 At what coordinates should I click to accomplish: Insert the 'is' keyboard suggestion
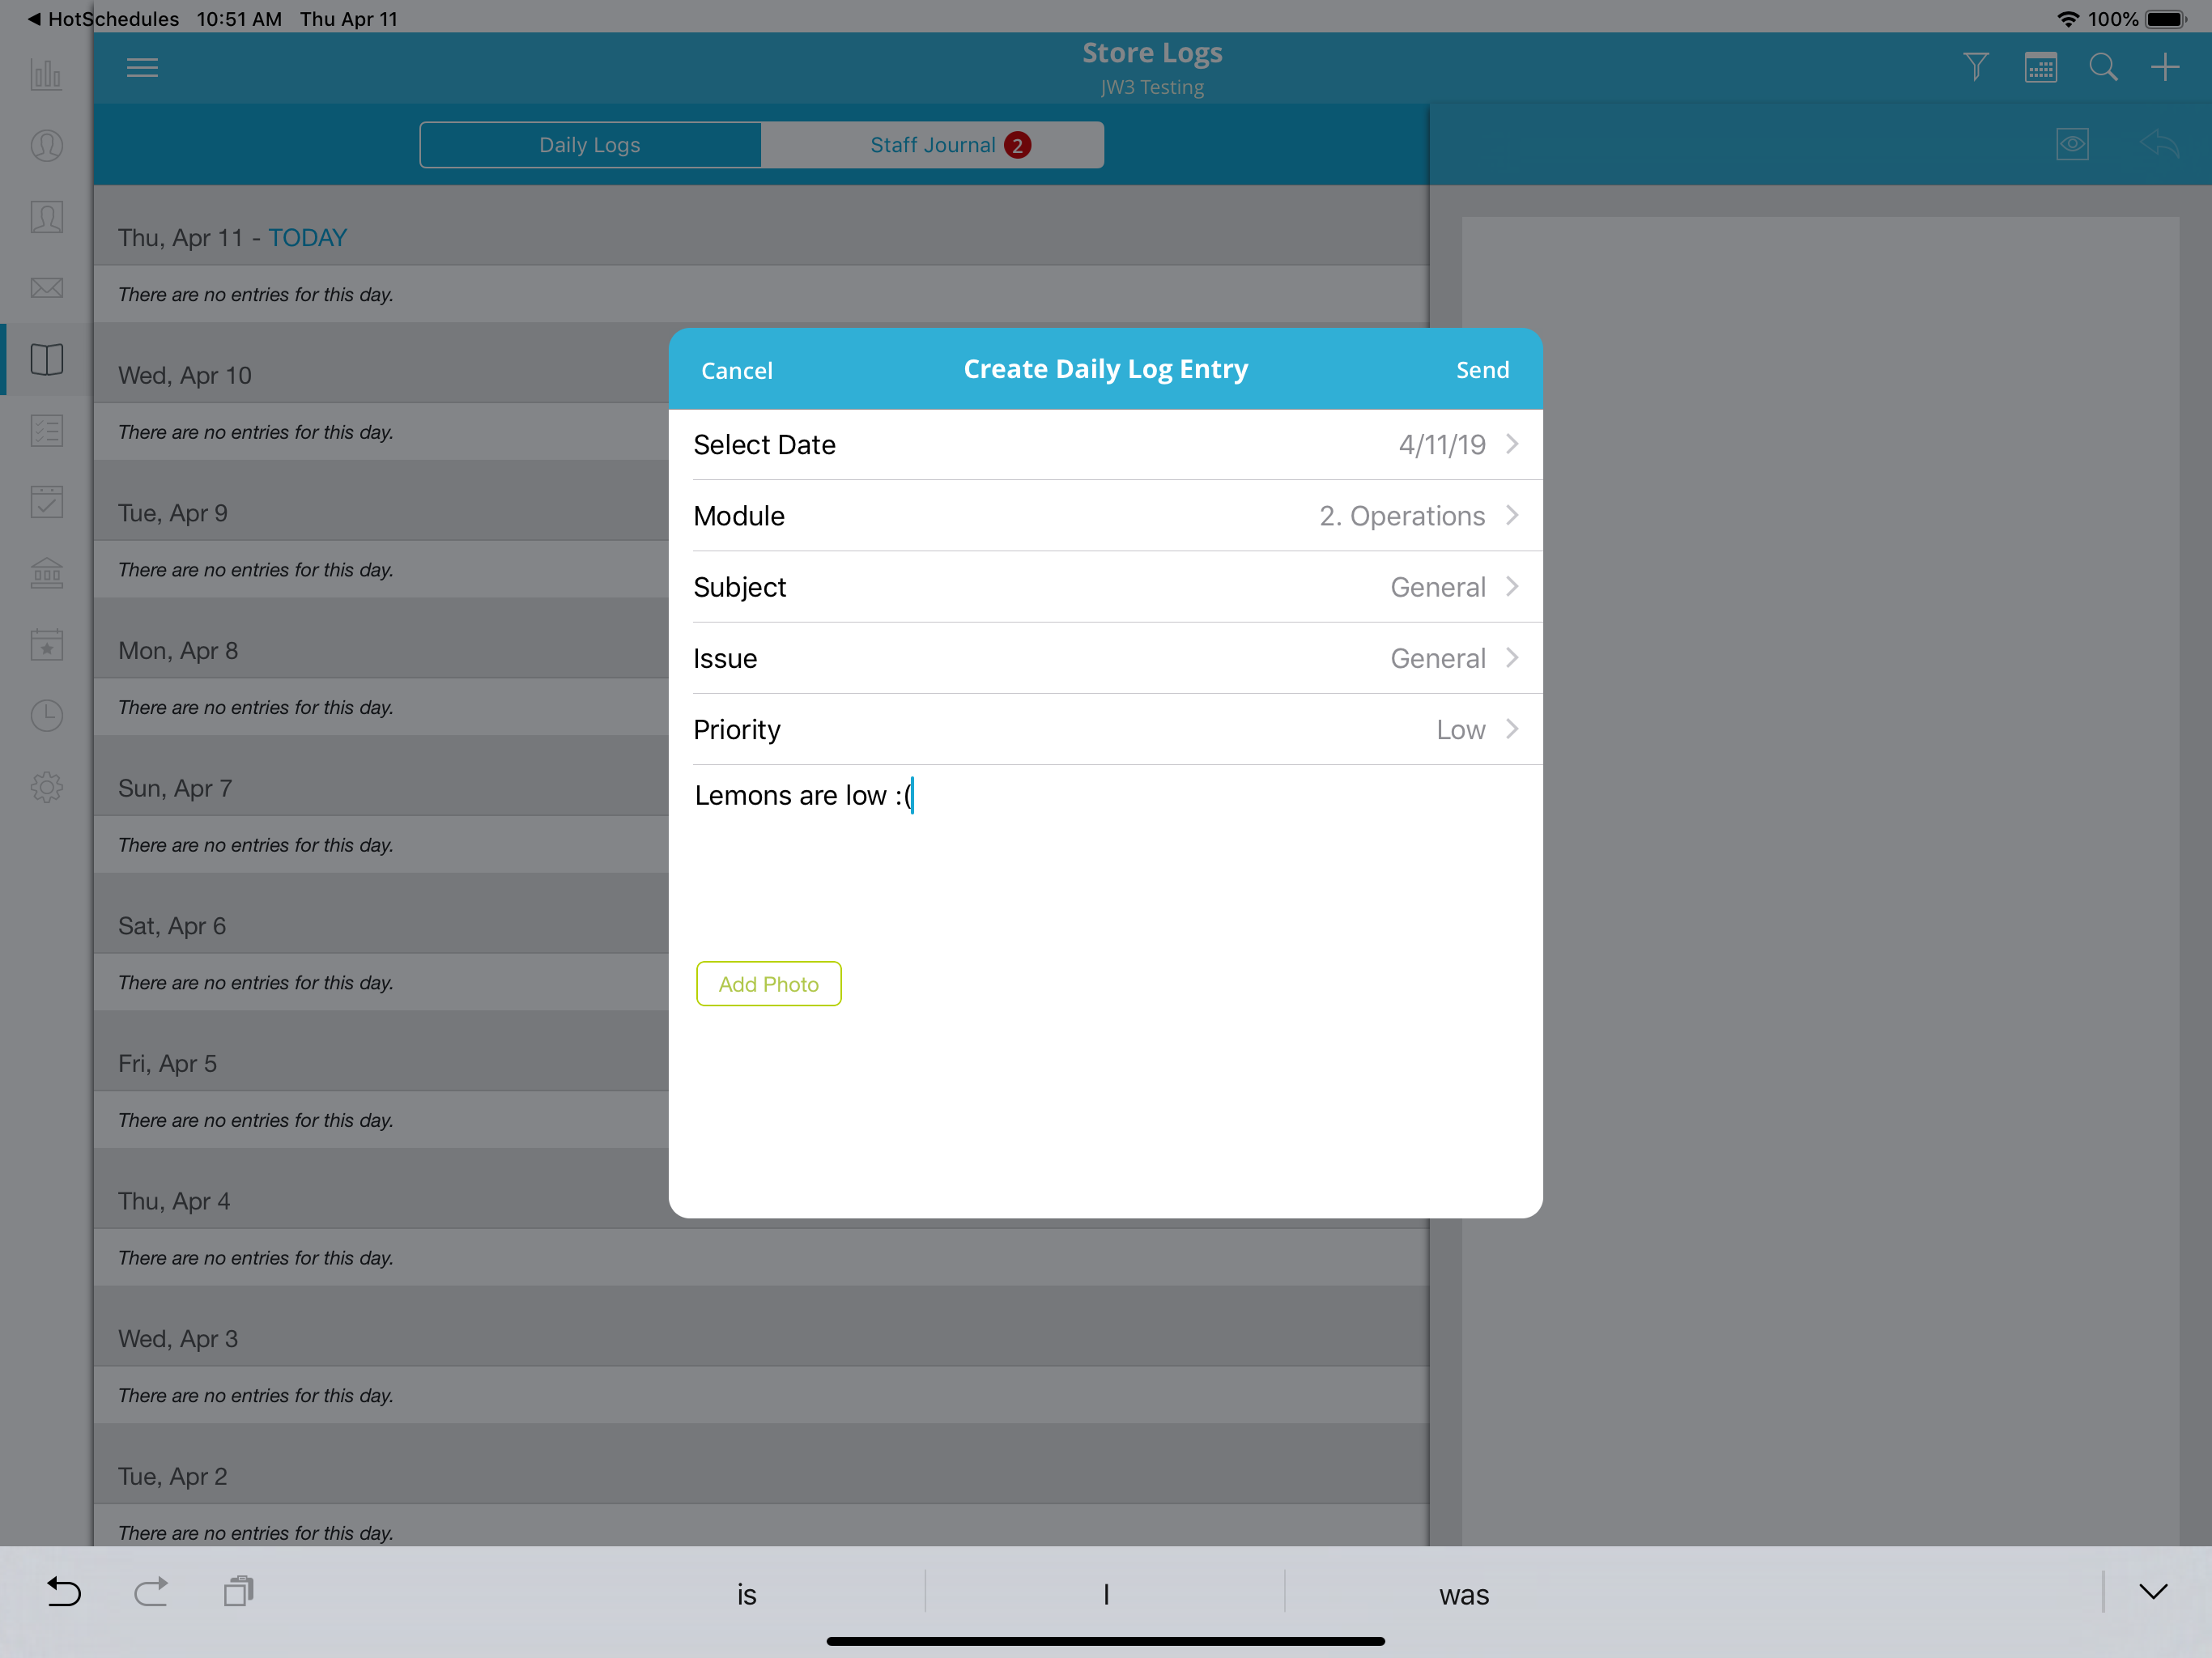tap(746, 1594)
